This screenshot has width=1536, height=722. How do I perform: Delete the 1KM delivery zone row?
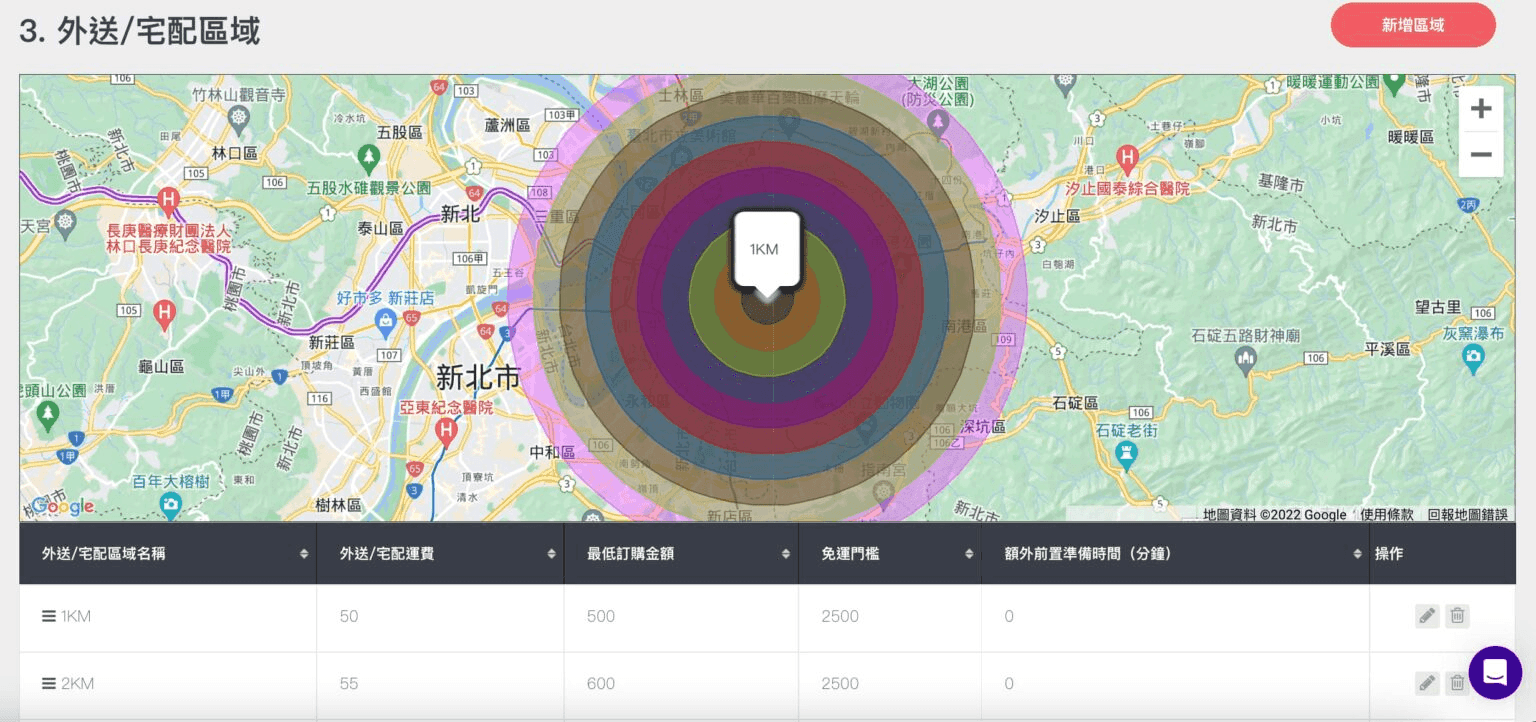(x=1457, y=616)
